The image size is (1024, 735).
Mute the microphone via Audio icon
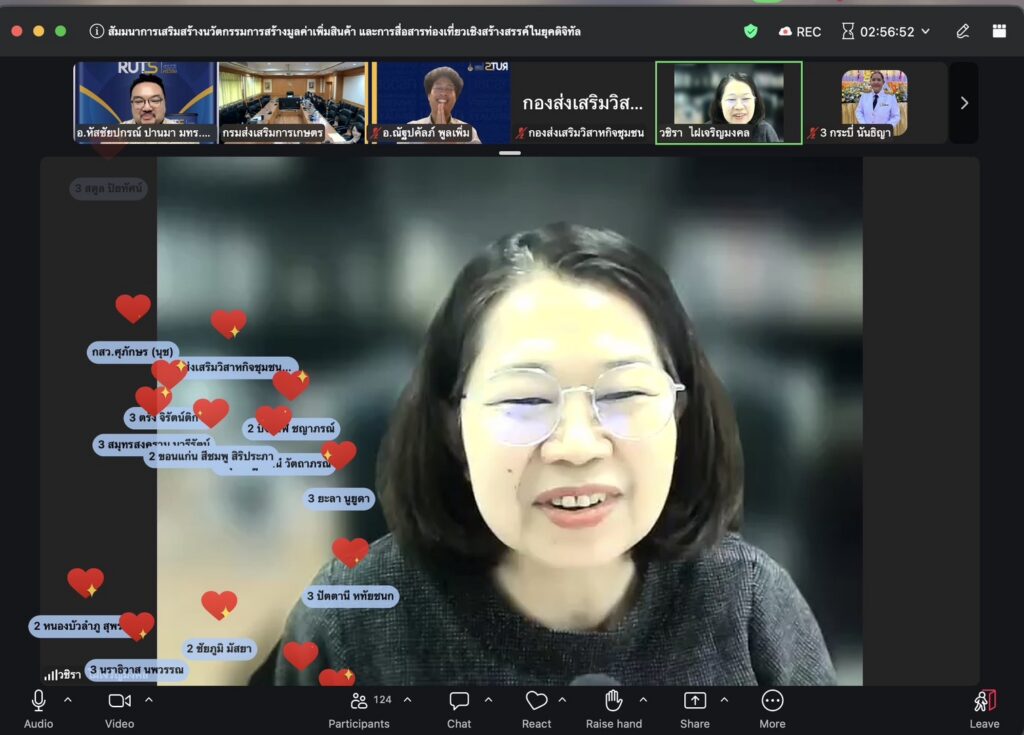point(39,701)
